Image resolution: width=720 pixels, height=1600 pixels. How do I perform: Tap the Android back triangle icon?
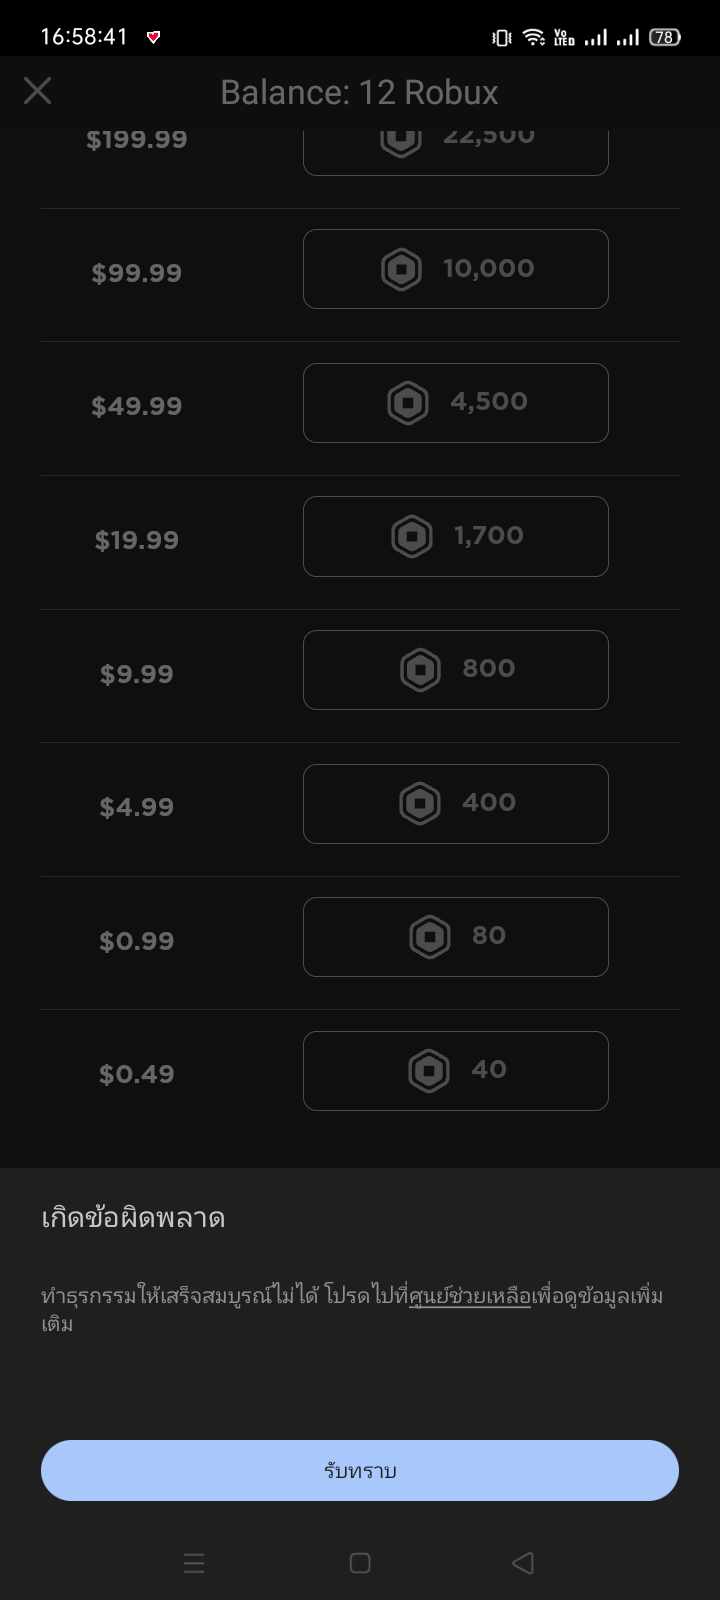(522, 1563)
